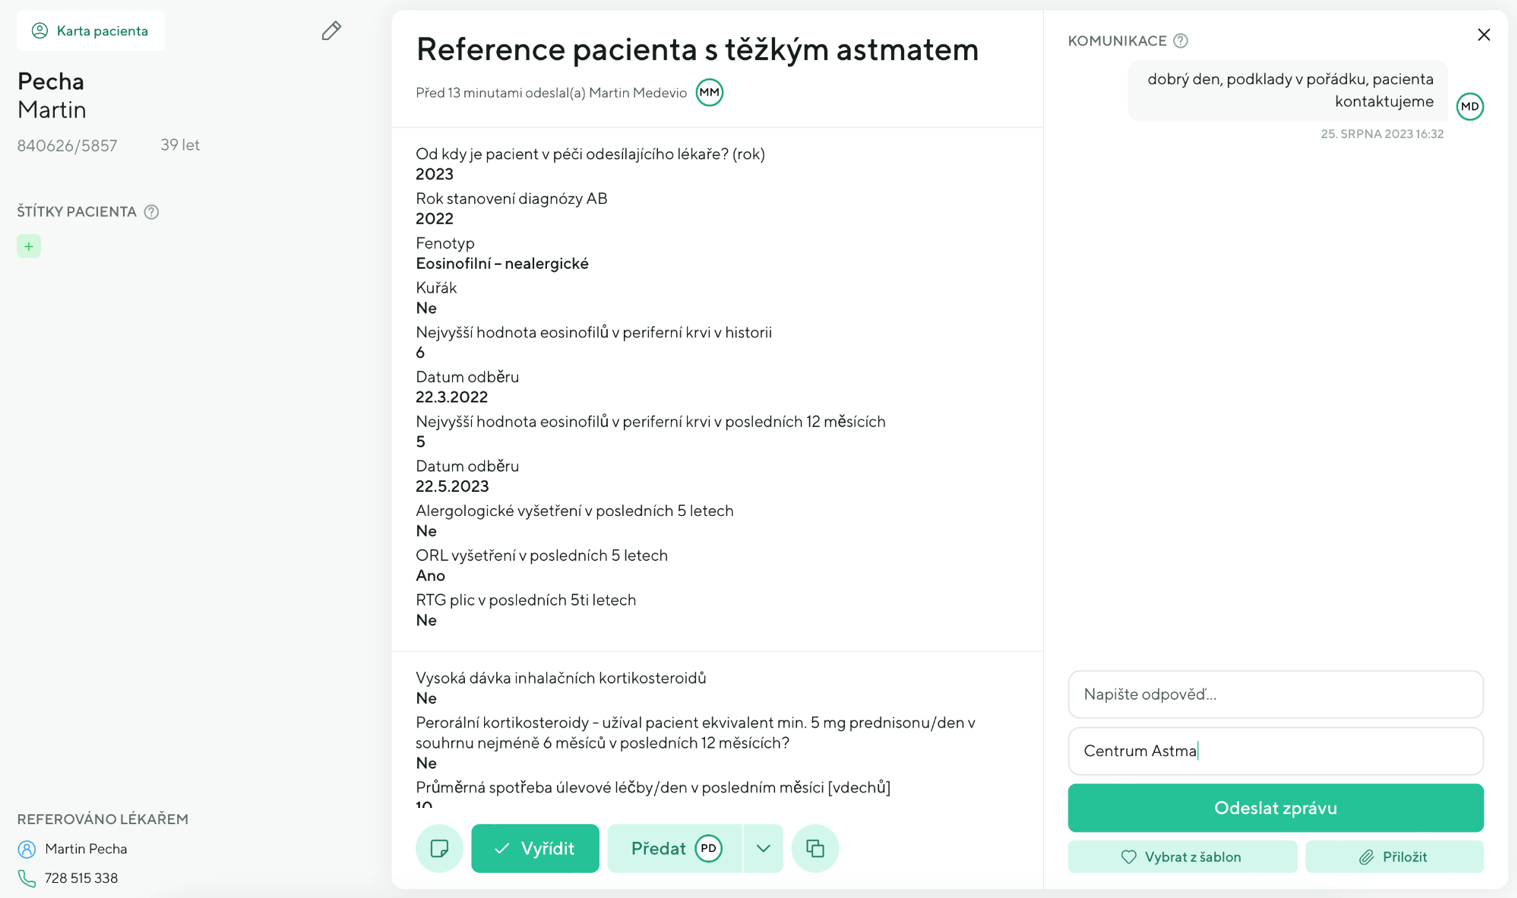Viewport: 1517px width, 898px height.
Task: Open help tooltip next to KOMUNIKACE
Action: pos(1180,40)
